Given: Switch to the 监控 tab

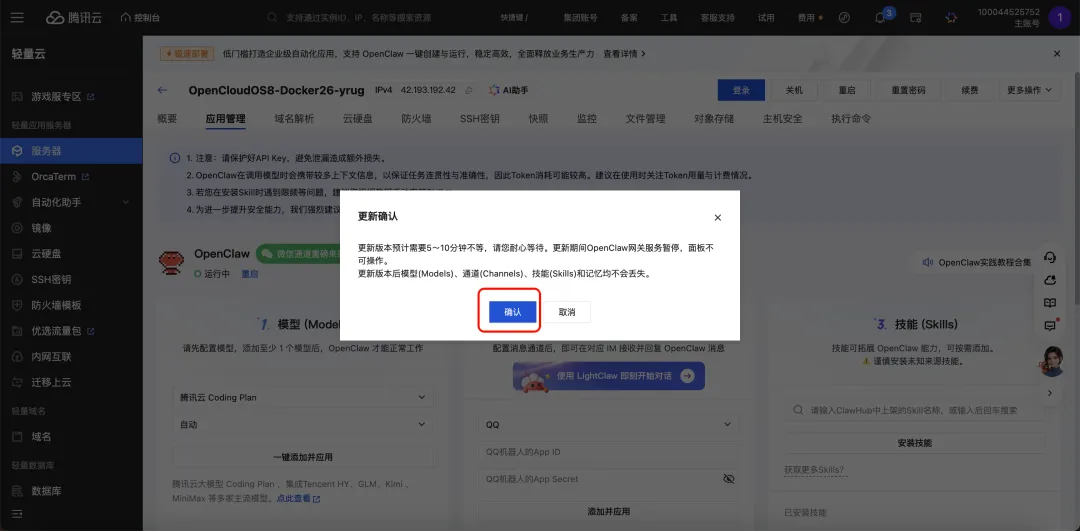Looking at the screenshot, I should [x=587, y=118].
